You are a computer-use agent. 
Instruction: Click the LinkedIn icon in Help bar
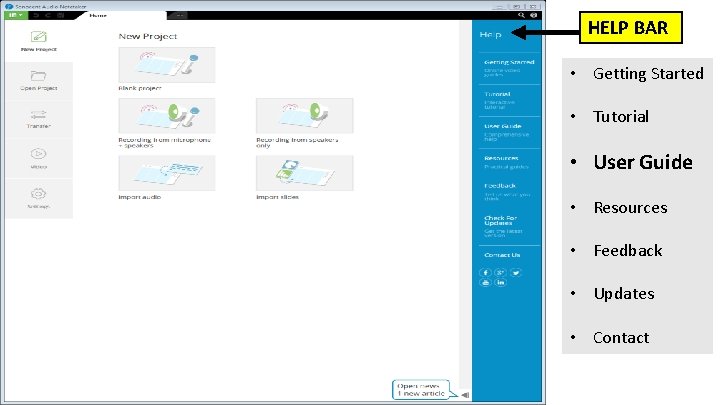[501, 283]
